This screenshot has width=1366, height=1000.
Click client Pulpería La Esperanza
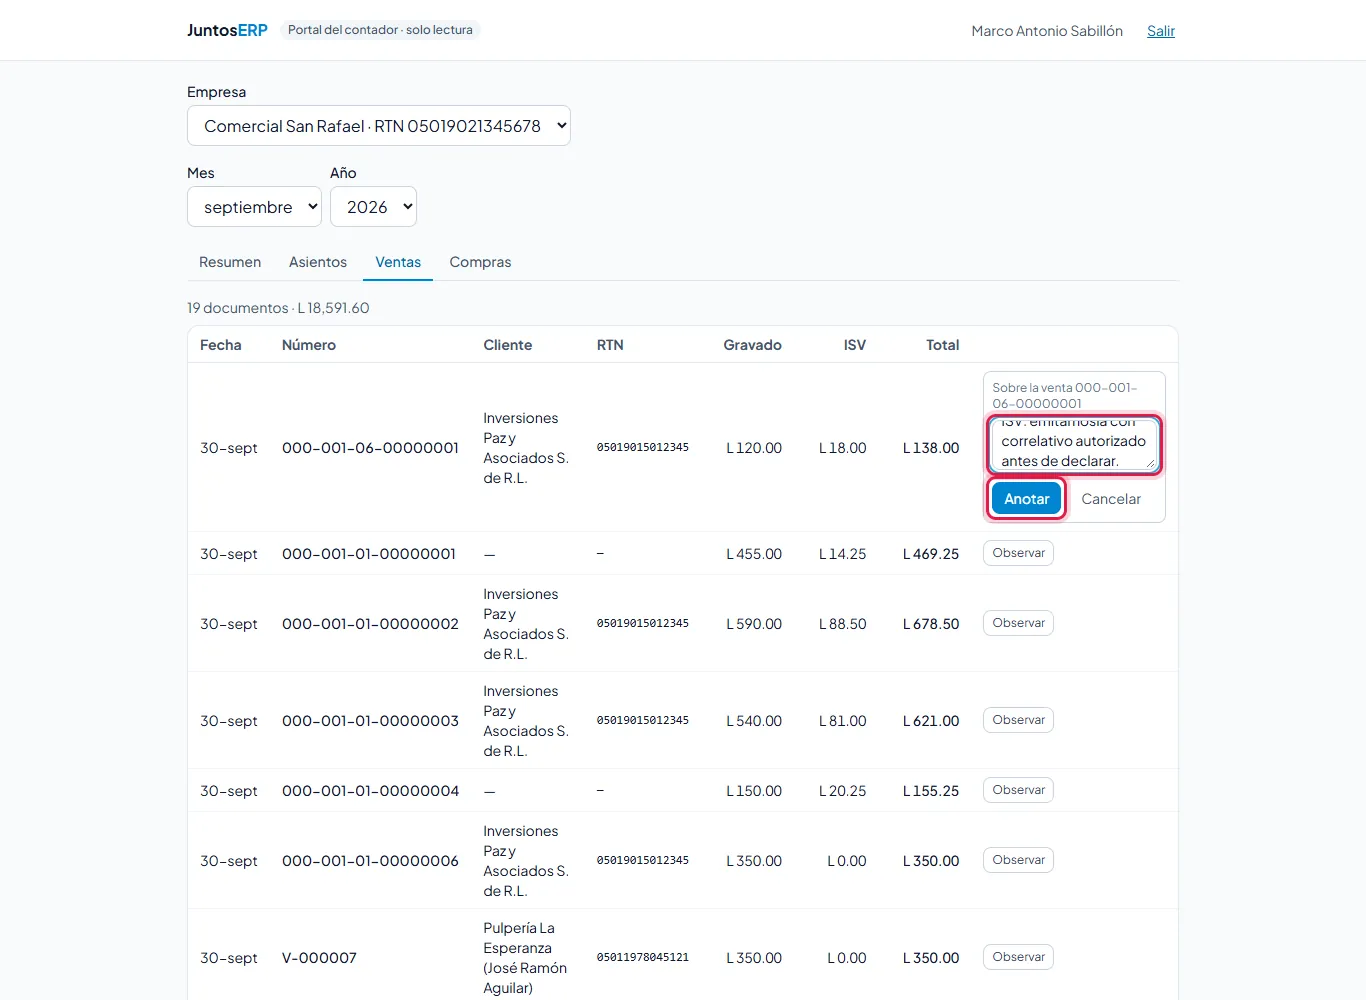pyautogui.click(x=525, y=958)
